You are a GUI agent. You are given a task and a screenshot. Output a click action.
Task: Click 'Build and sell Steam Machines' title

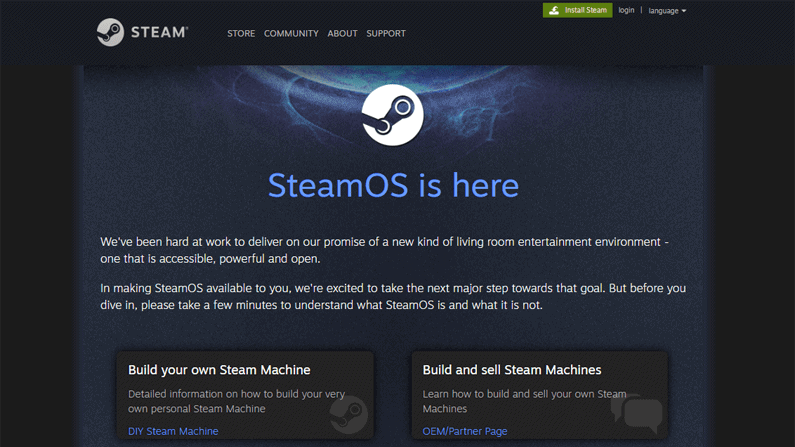pos(512,370)
